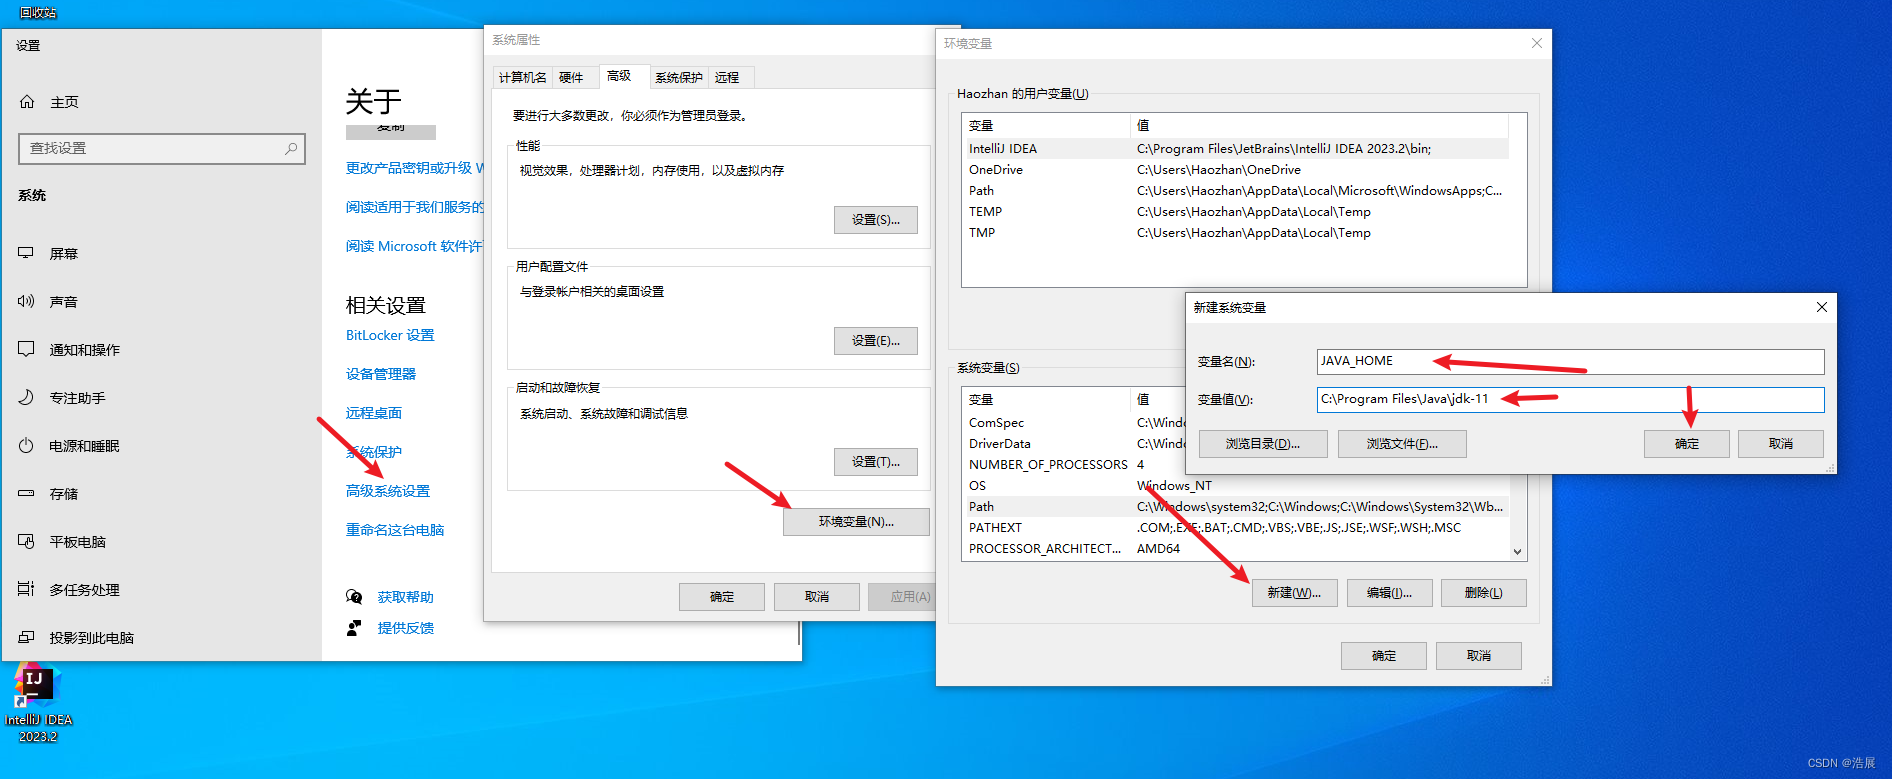Select PATHEXT row in system variables

tap(1235, 528)
